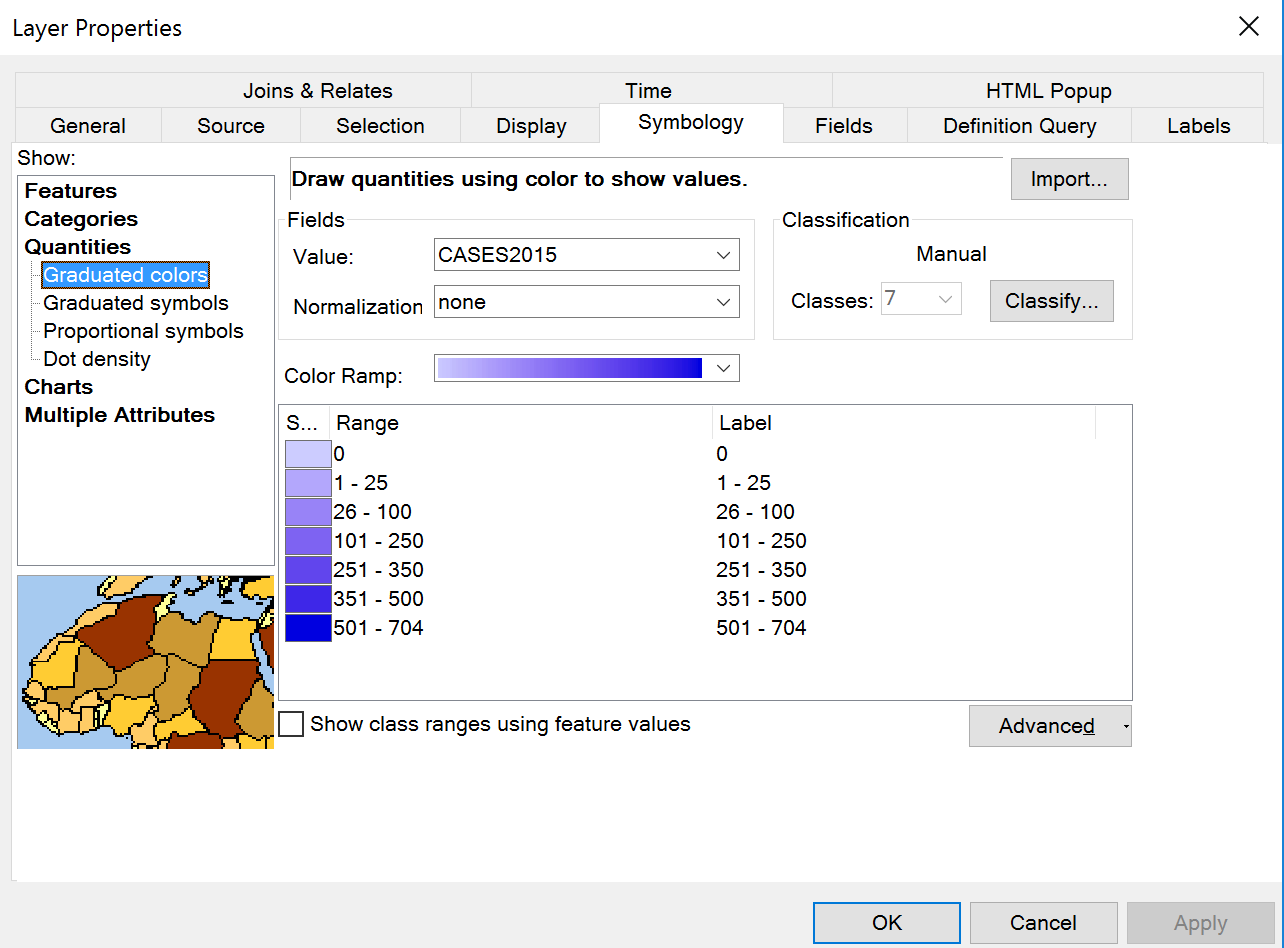Select Features in the Show list
Screen dimensions: 1284x948
[x=71, y=191]
